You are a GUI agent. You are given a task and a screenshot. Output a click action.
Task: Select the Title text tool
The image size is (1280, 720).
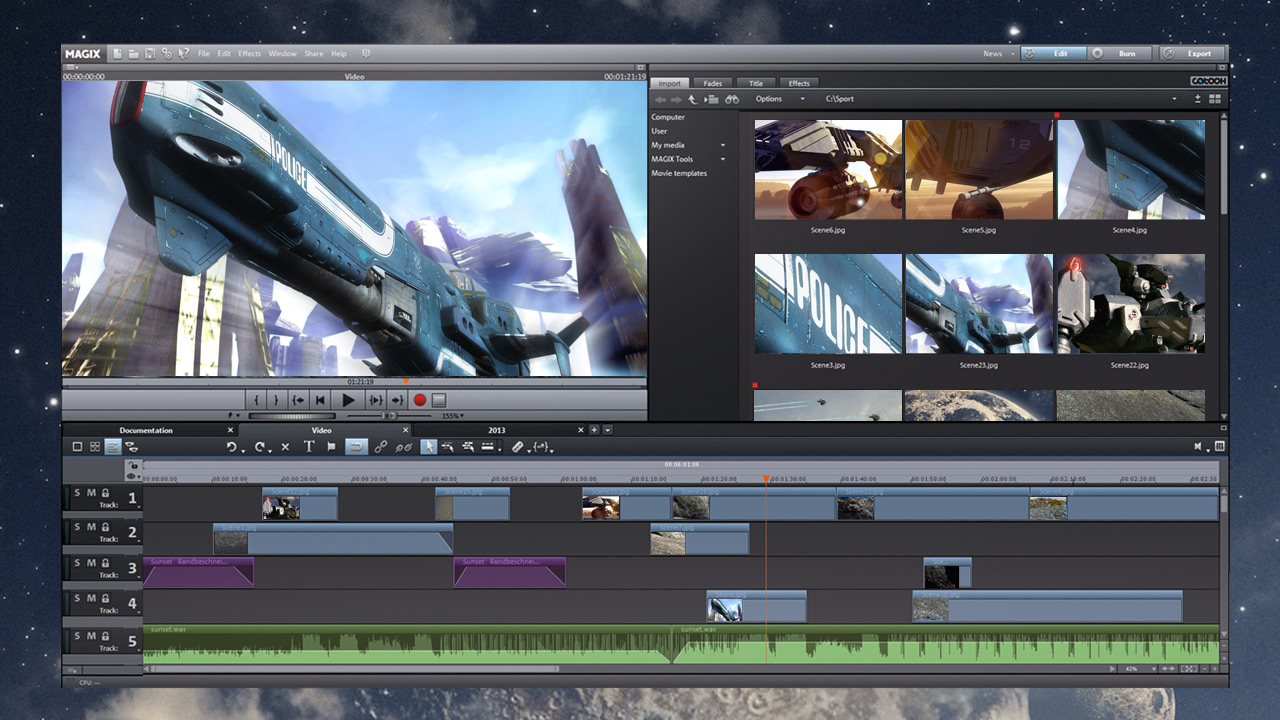pyautogui.click(x=311, y=446)
